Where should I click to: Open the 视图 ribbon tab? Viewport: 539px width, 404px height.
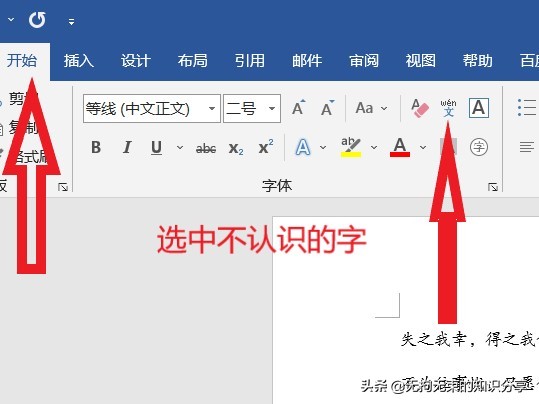pos(420,61)
